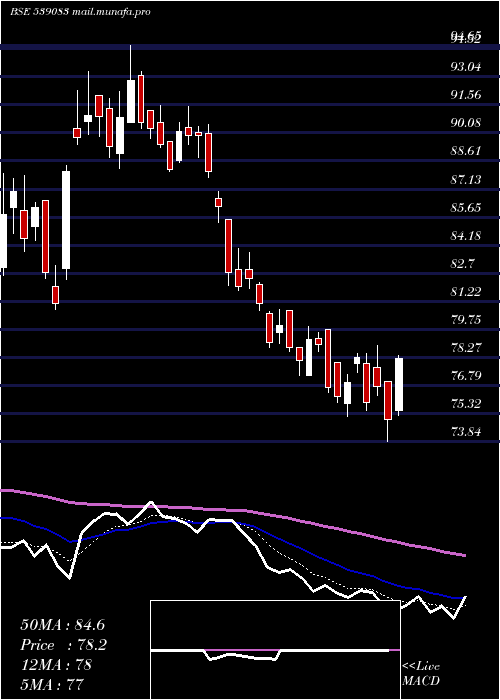
Task: Click the 82.7 price axis label
Action: [x=462, y=263]
